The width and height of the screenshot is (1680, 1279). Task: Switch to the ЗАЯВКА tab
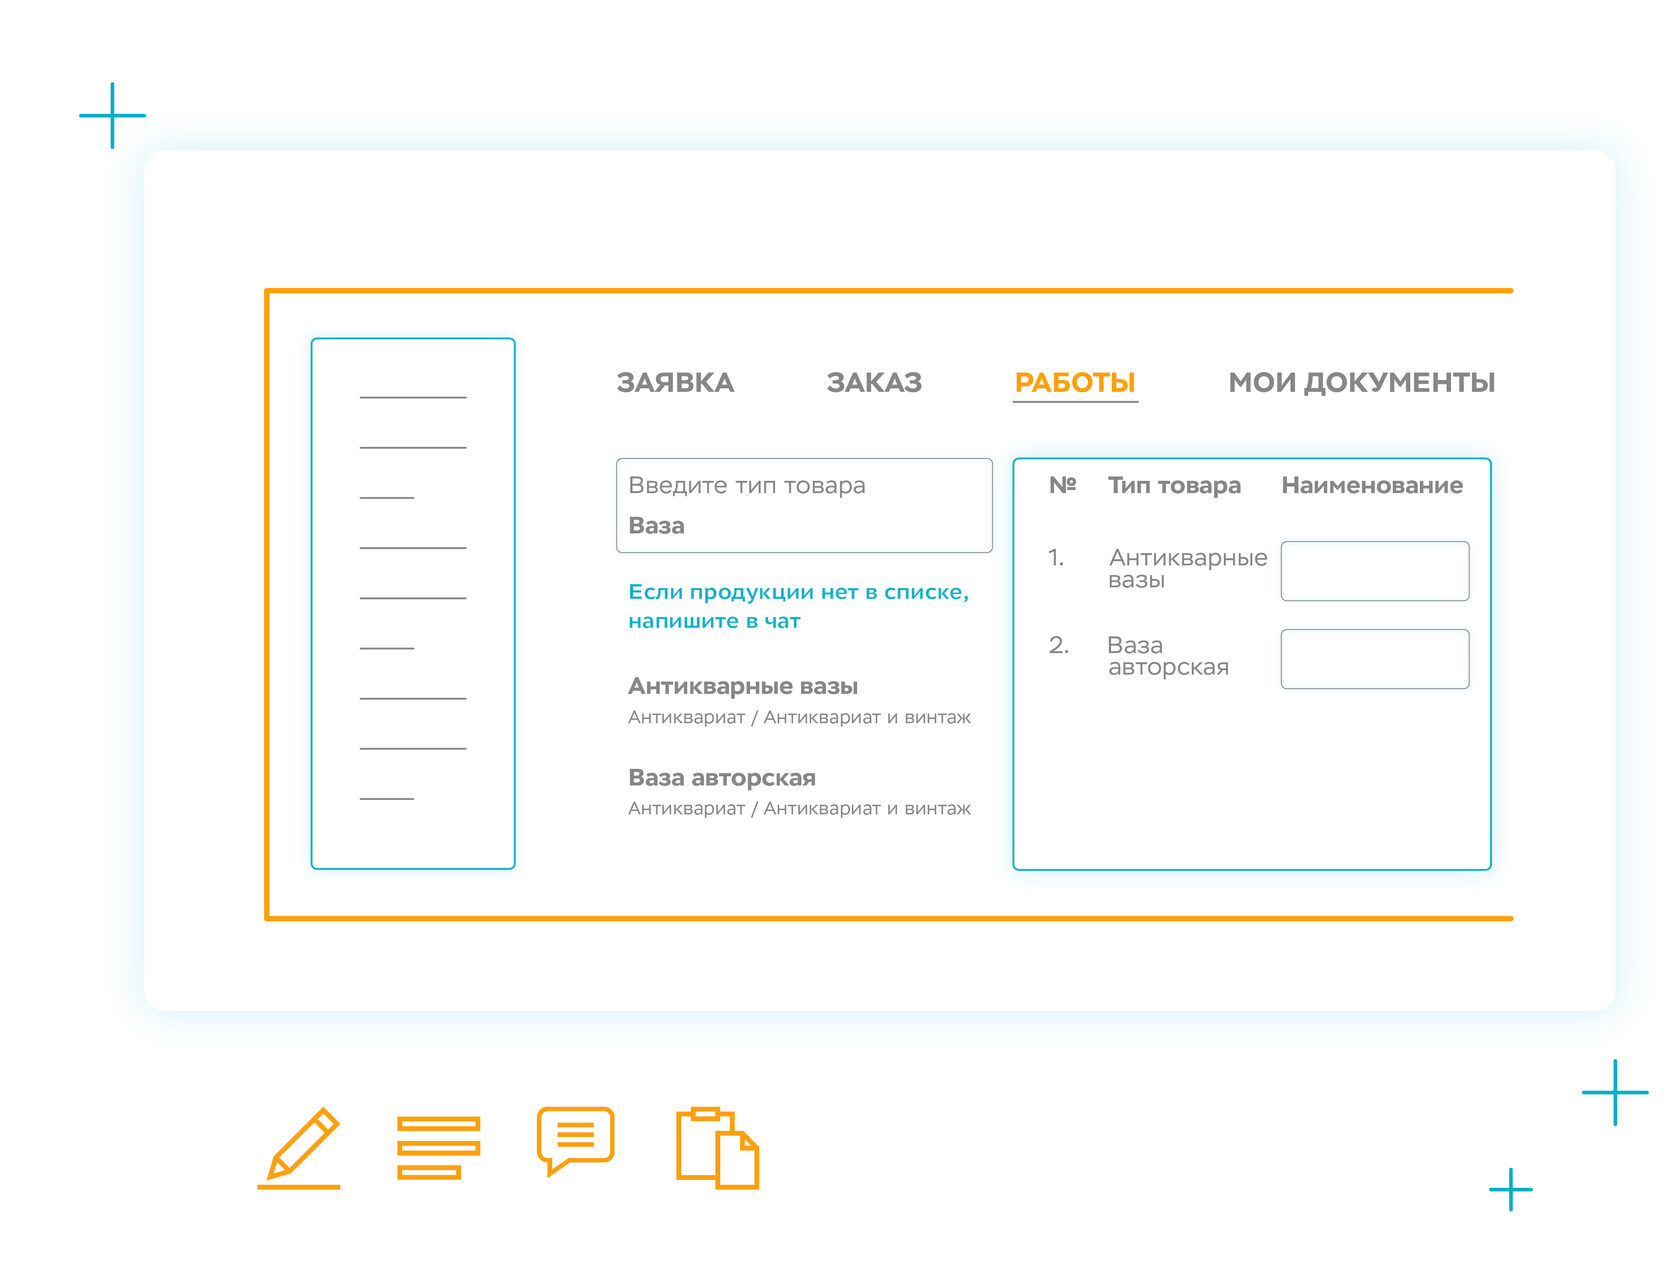[675, 383]
